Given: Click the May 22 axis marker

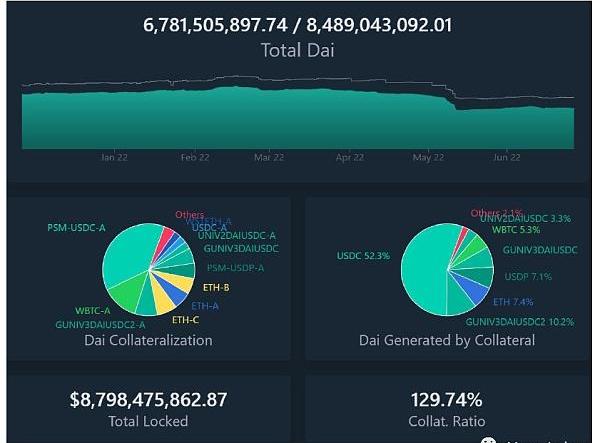Looking at the screenshot, I should tap(428, 157).
